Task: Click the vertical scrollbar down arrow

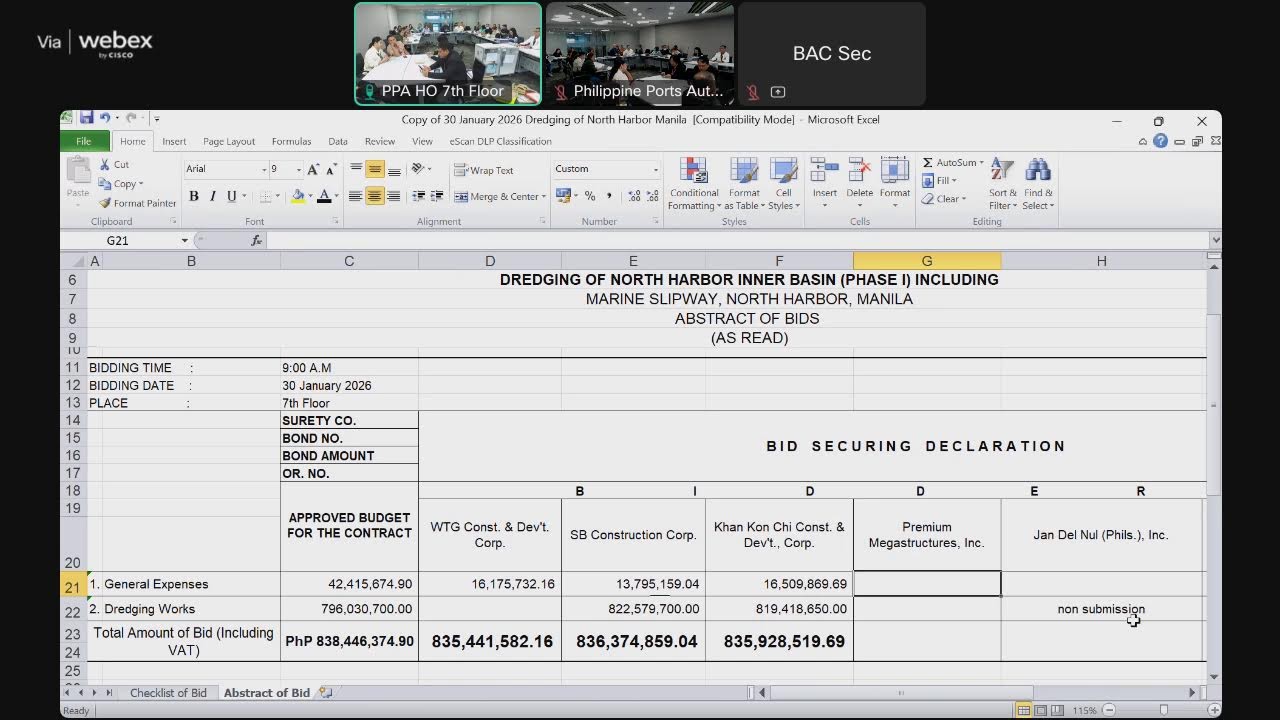Action: (1215, 677)
